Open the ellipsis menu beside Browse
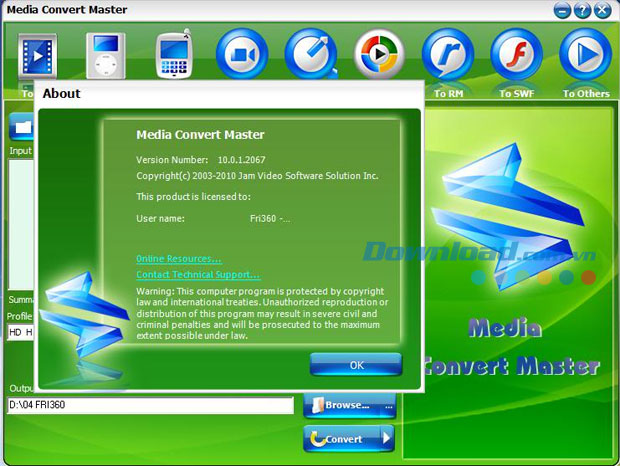This screenshot has height=466, width=620. tap(389, 406)
